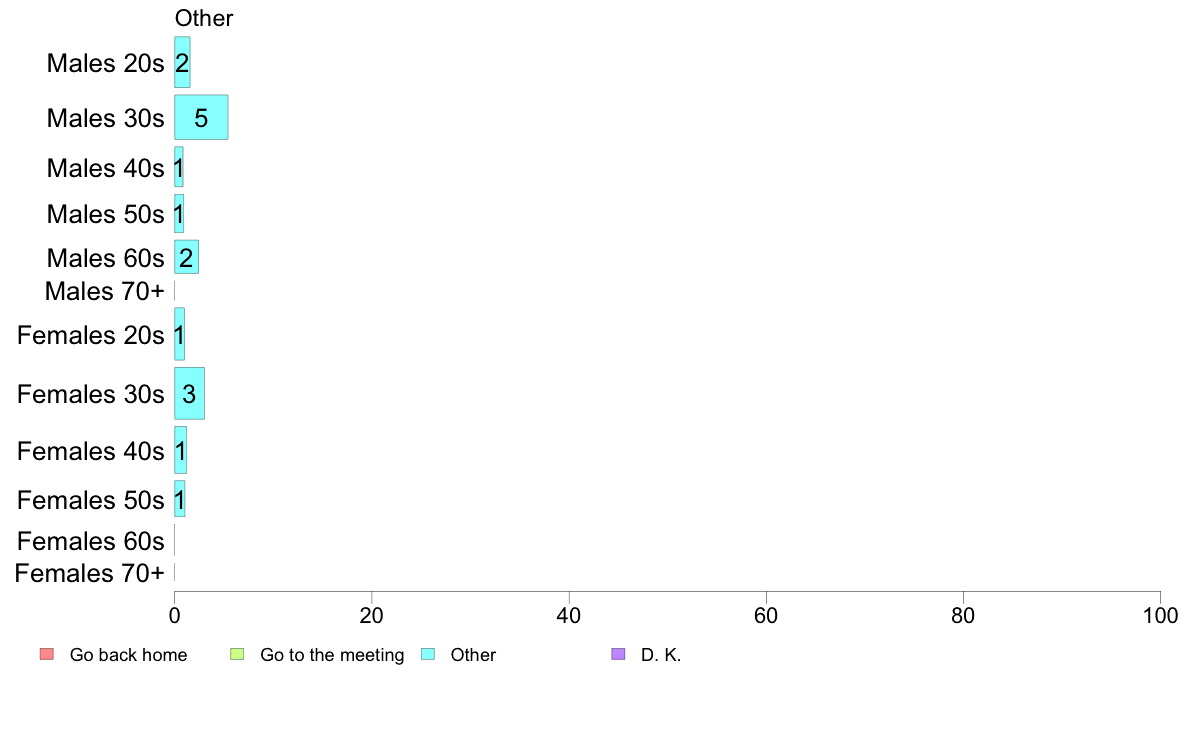
Task: Click the Other chart title
Action: pos(204,18)
